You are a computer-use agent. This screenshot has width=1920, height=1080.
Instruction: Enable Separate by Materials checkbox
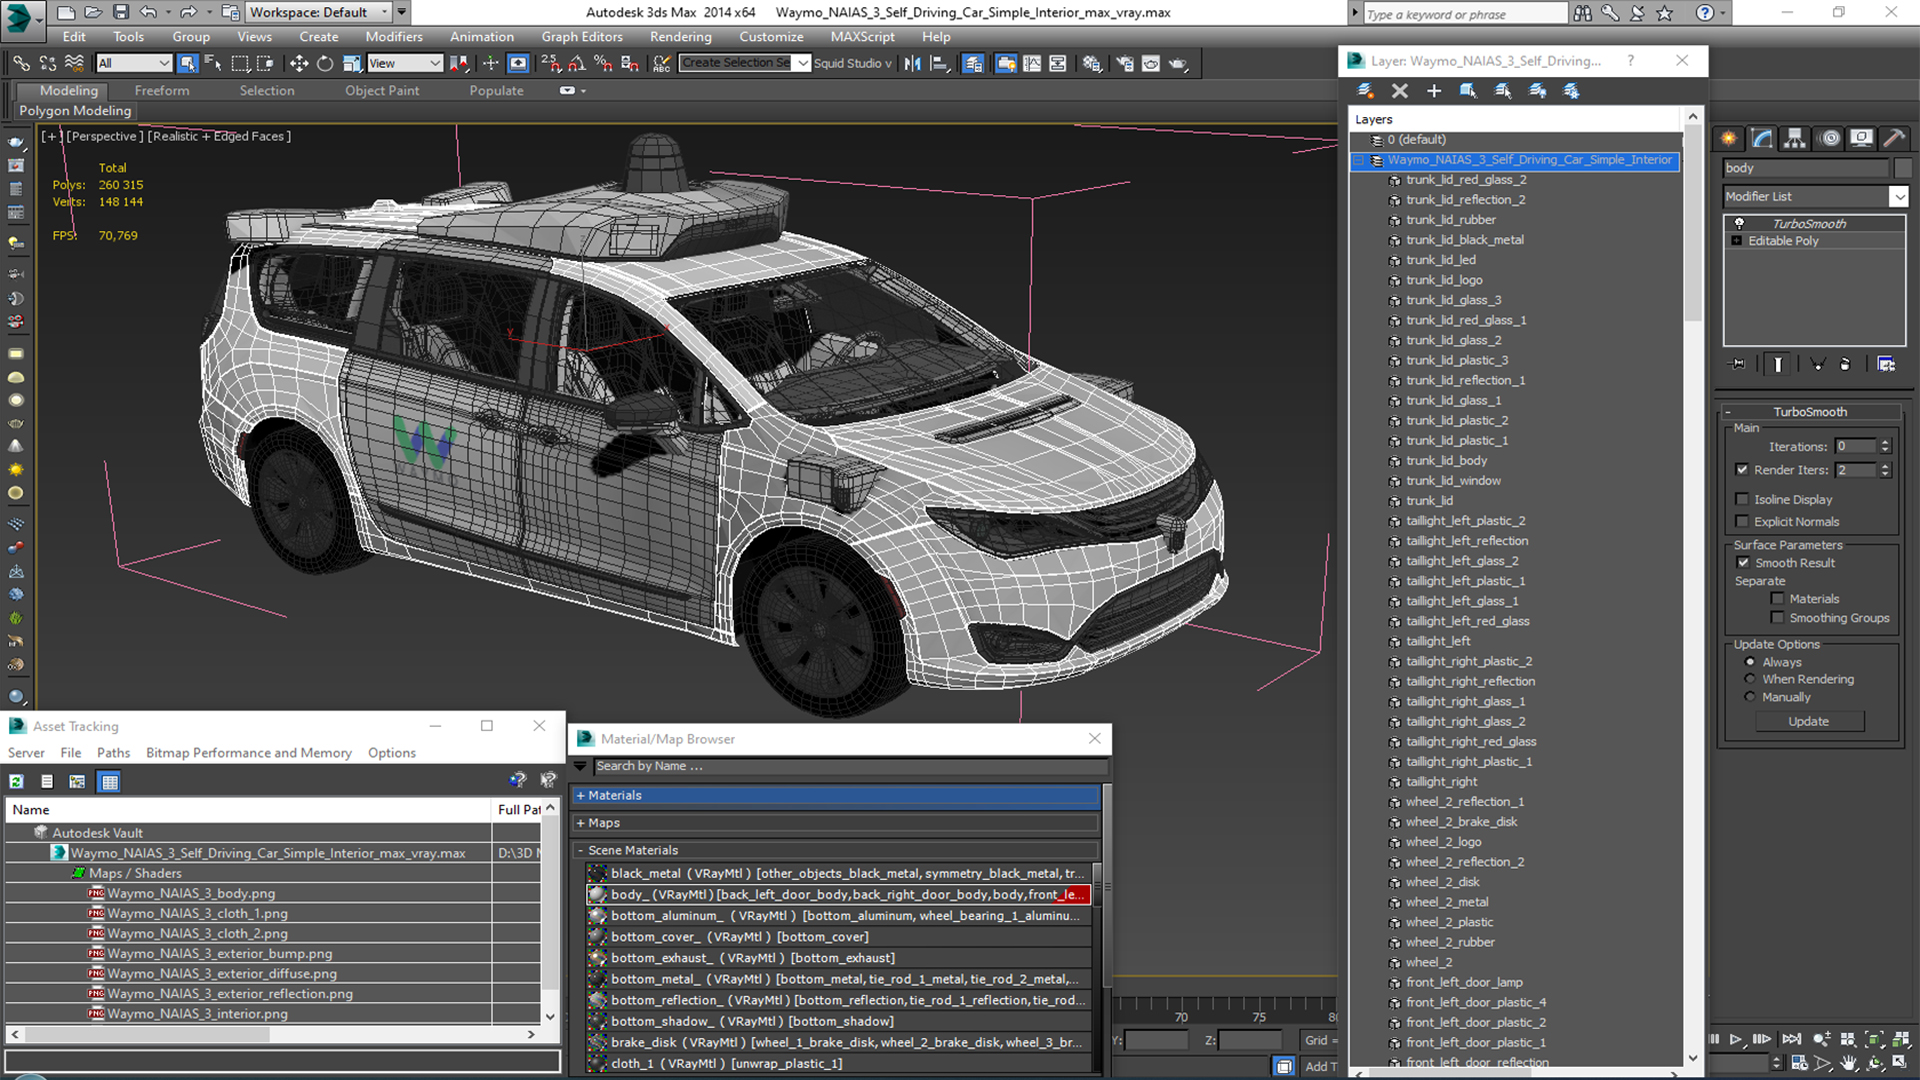point(1777,599)
